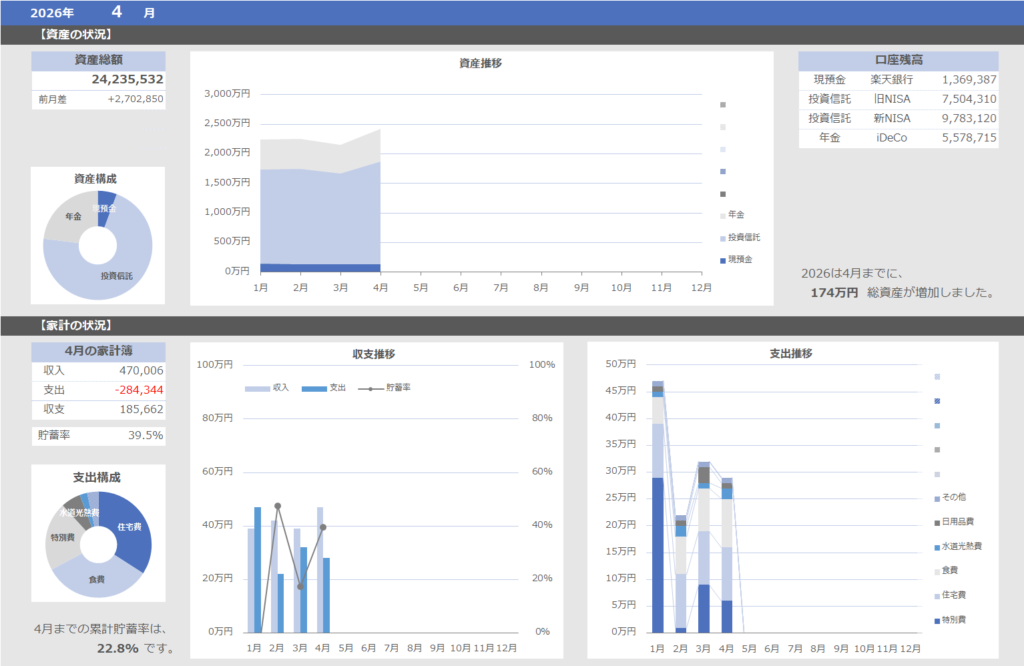This screenshot has width=1024, height=666.
Task: Select the +2,702,850 month difference value
Action: (136, 99)
